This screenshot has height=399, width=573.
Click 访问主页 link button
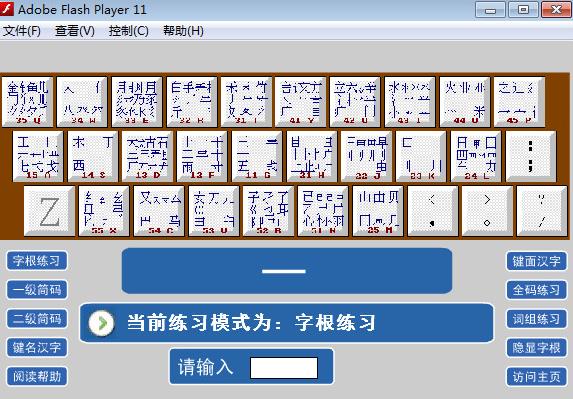point(536,377)
